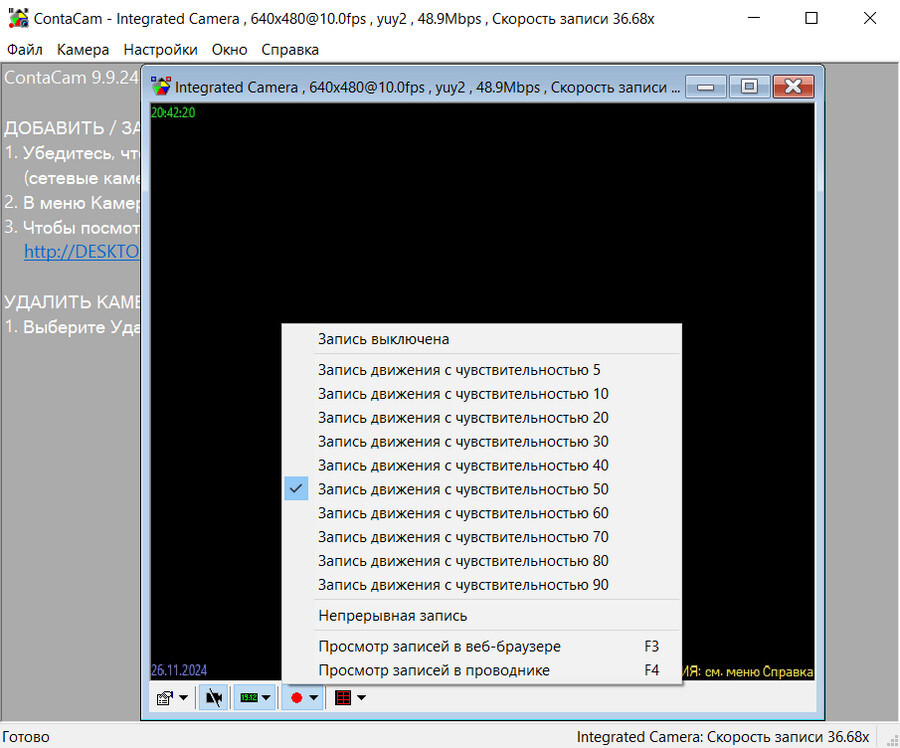Enable "Непрерывная запись" continuous recording
The image size is (900, 748).
pyautogui.click(x=482, y=616)
